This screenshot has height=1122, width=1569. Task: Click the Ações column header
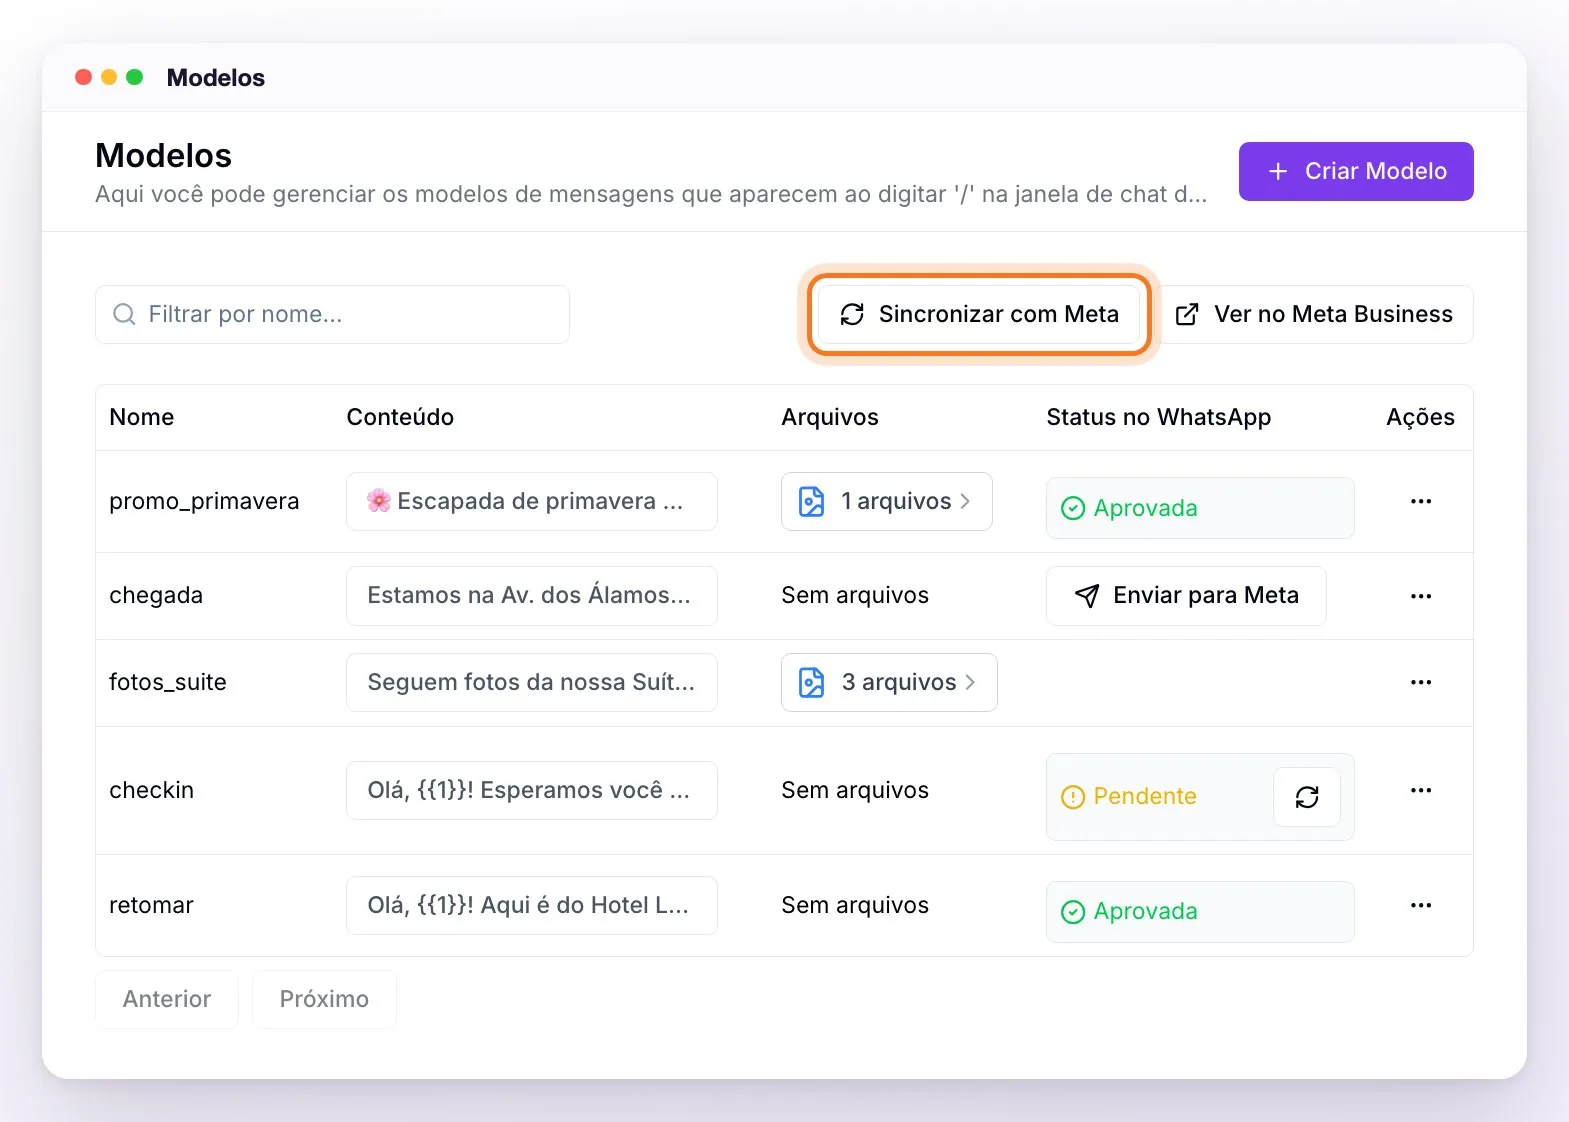[x=1420, y=417]
